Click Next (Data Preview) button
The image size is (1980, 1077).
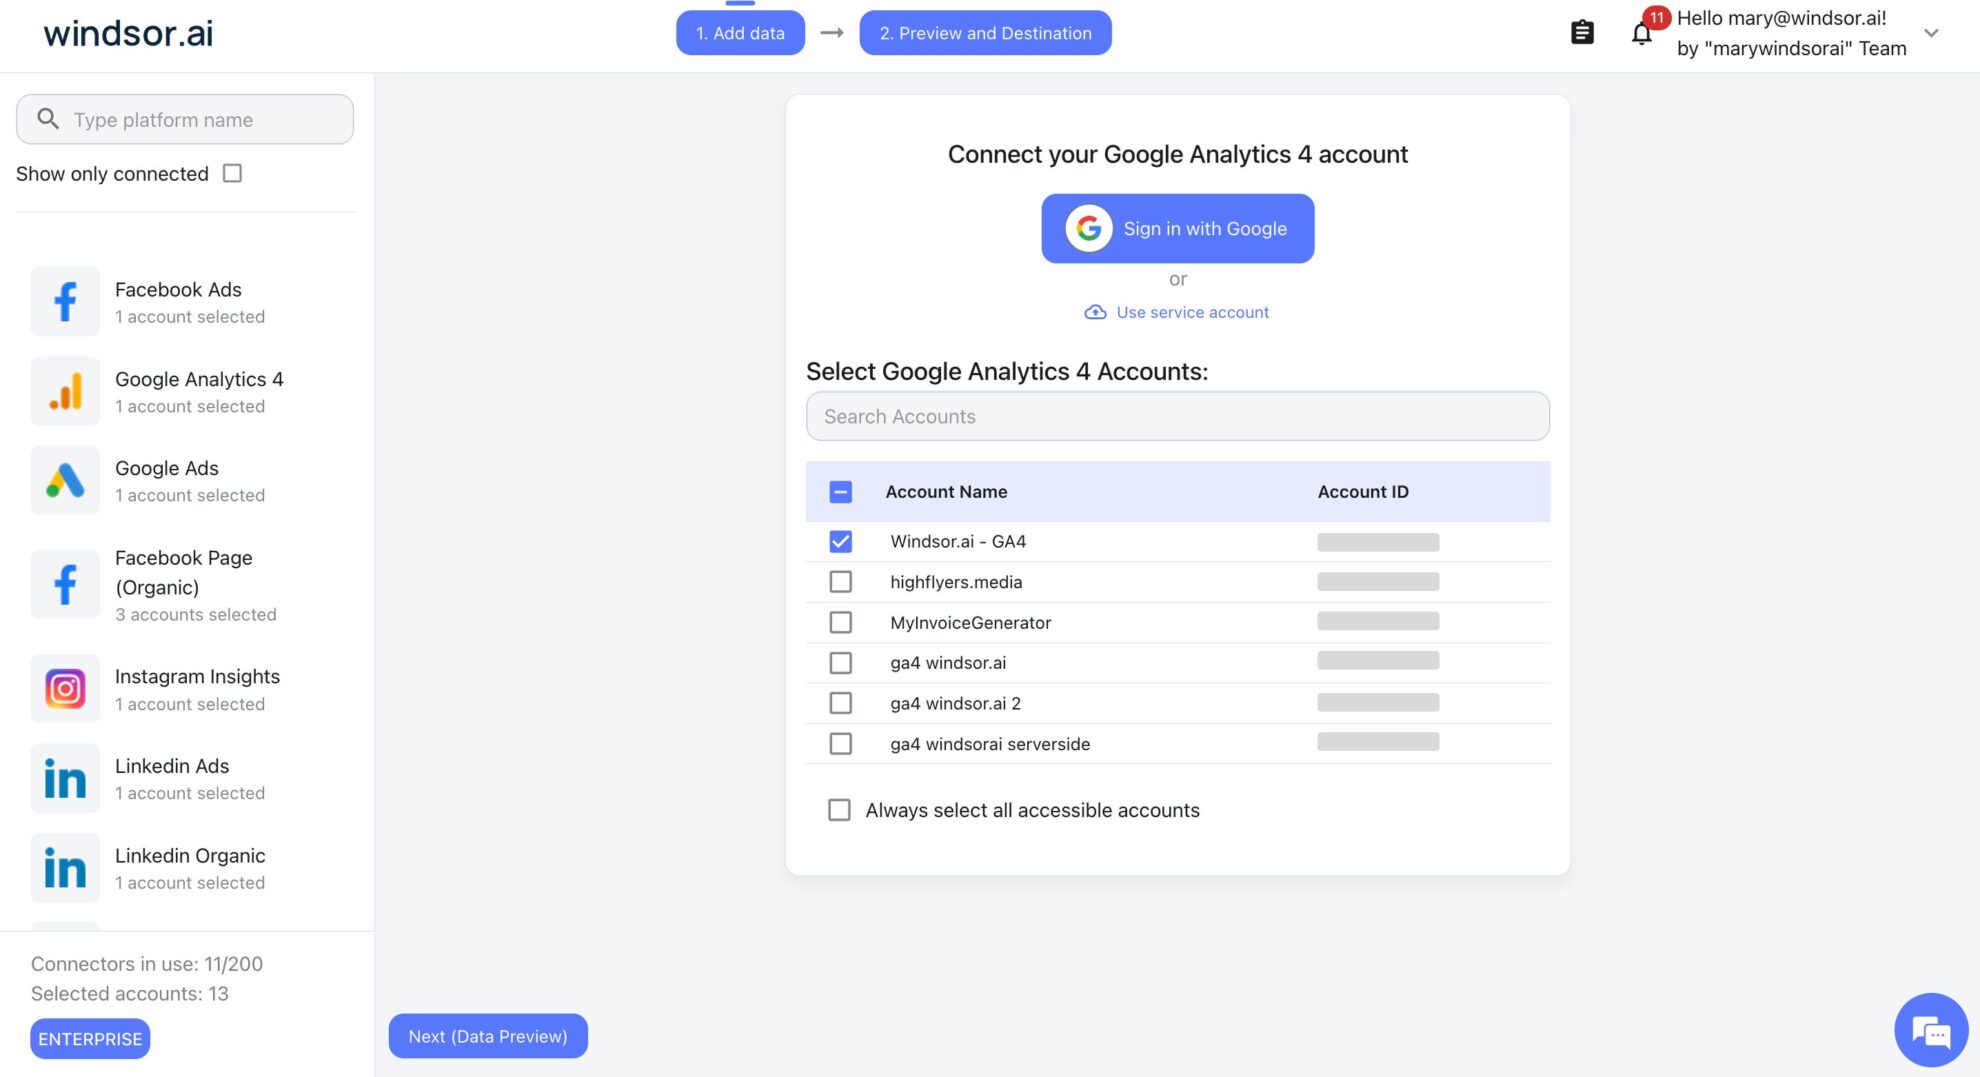click(x=488, y=1036)
